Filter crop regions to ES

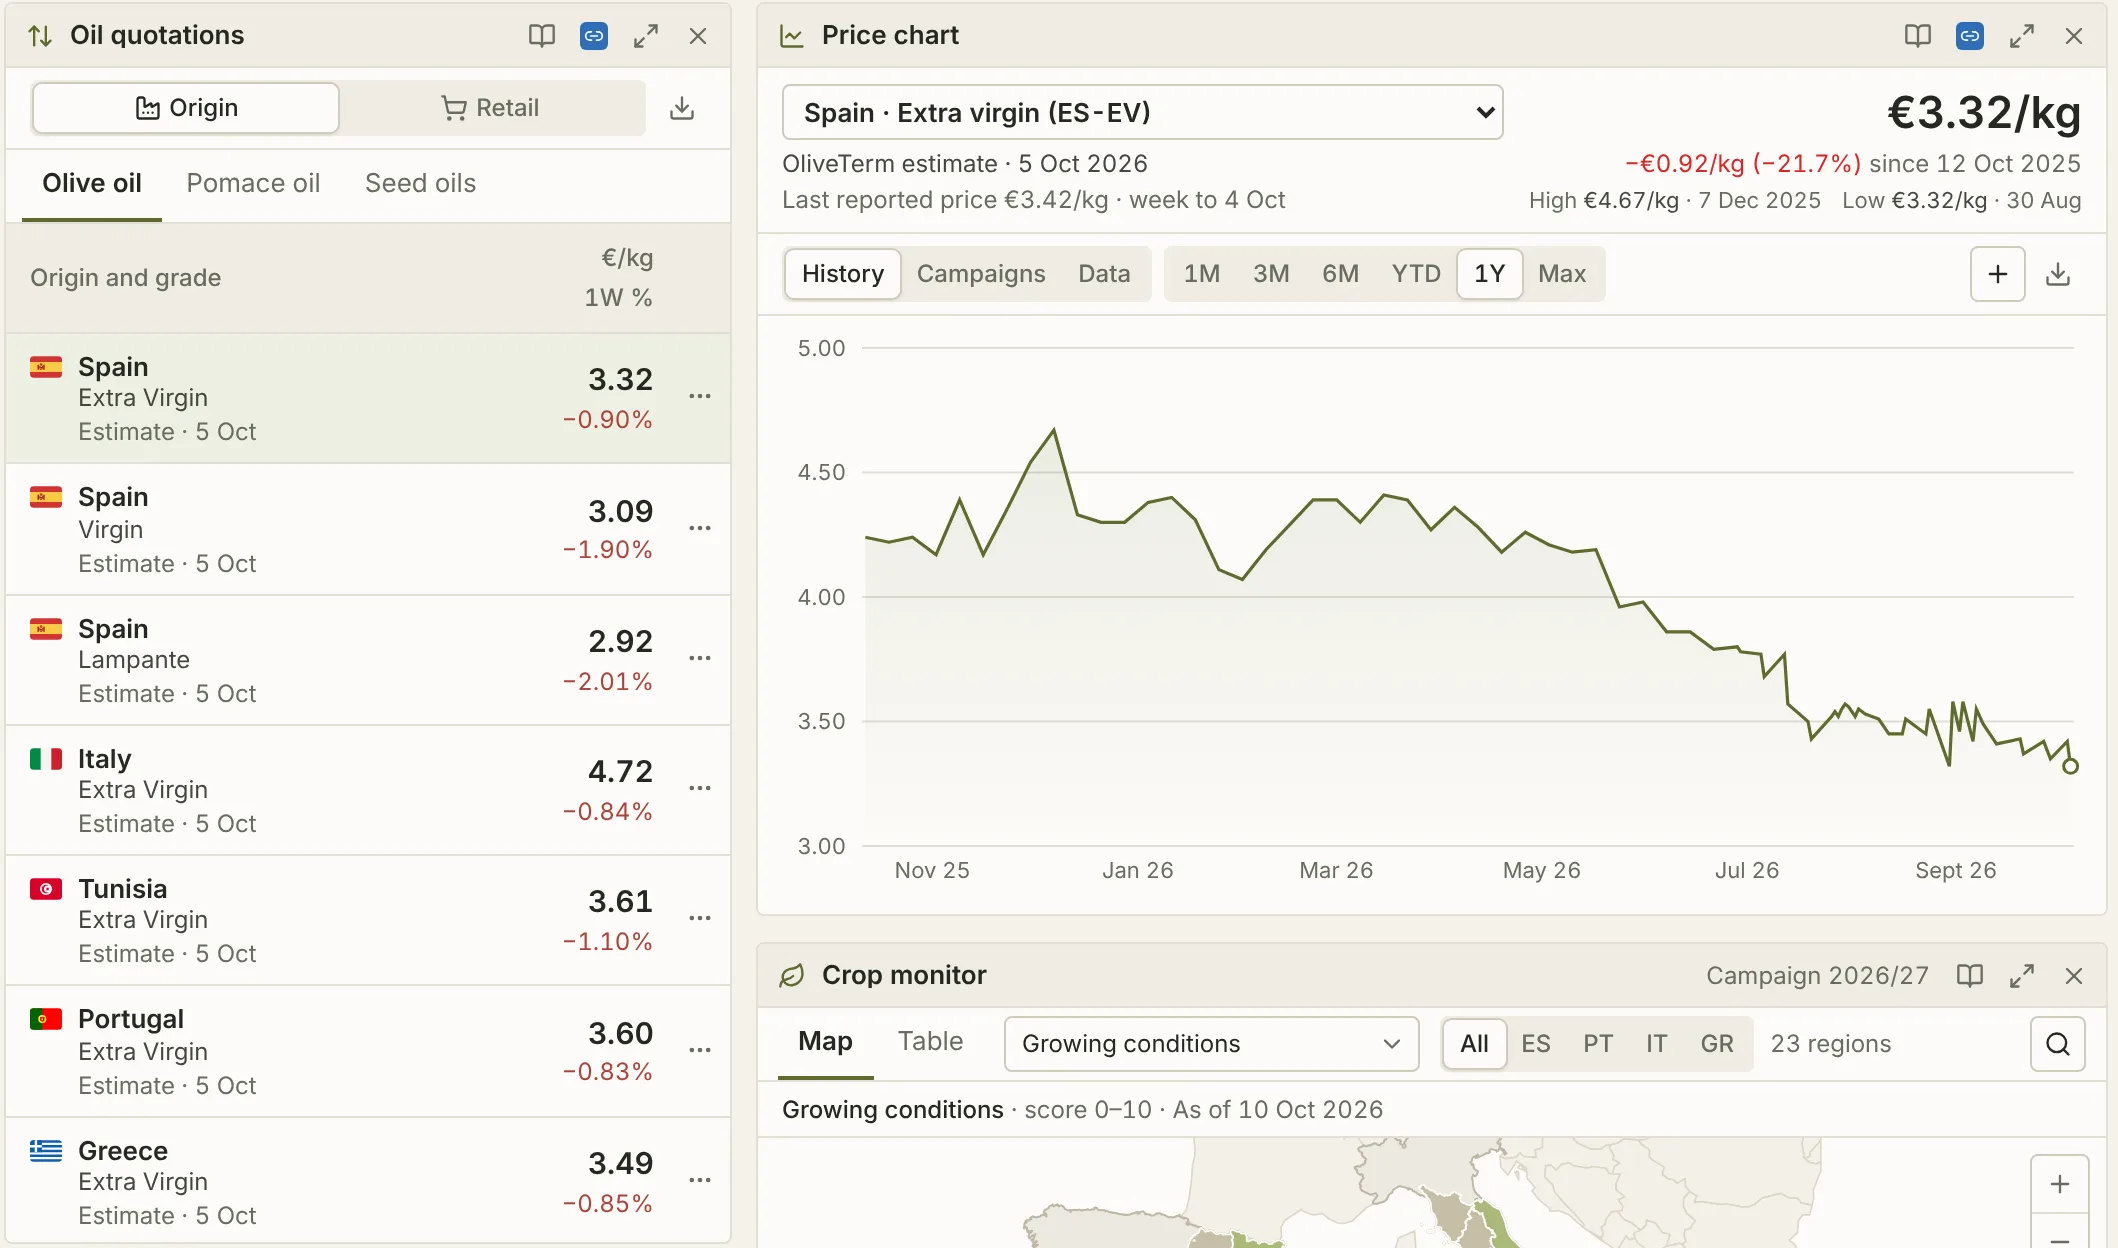pos(1536,1044)
